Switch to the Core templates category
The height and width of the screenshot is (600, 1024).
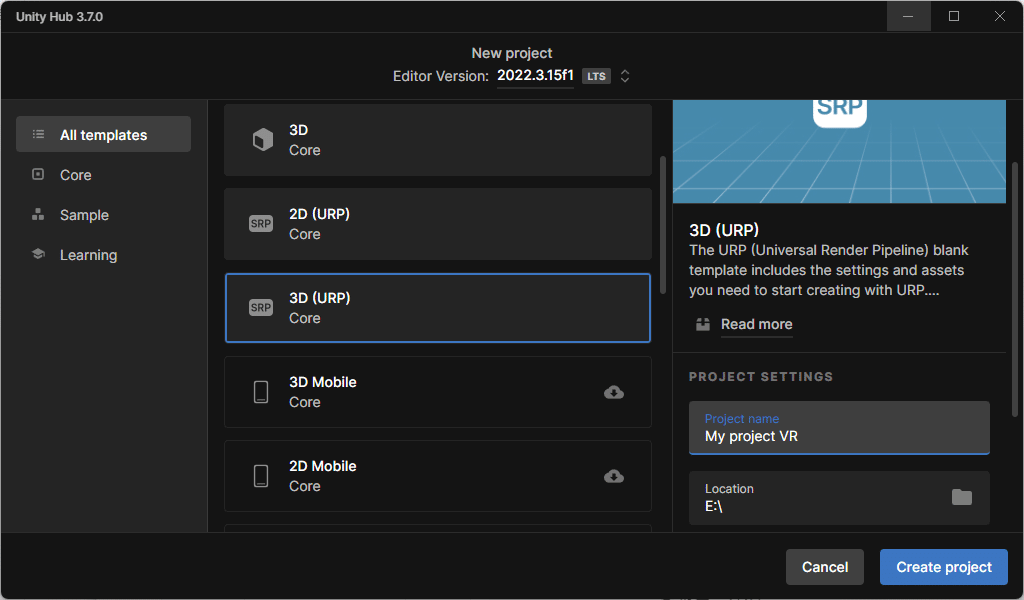75,175
